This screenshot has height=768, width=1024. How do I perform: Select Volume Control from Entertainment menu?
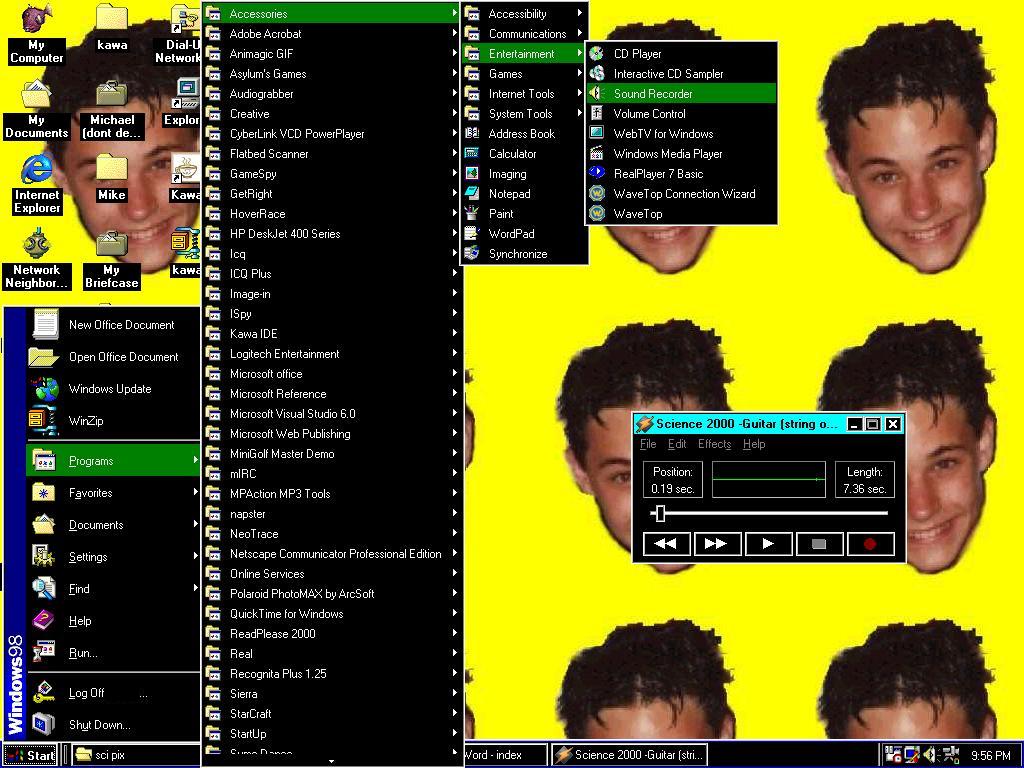point(649,114)
